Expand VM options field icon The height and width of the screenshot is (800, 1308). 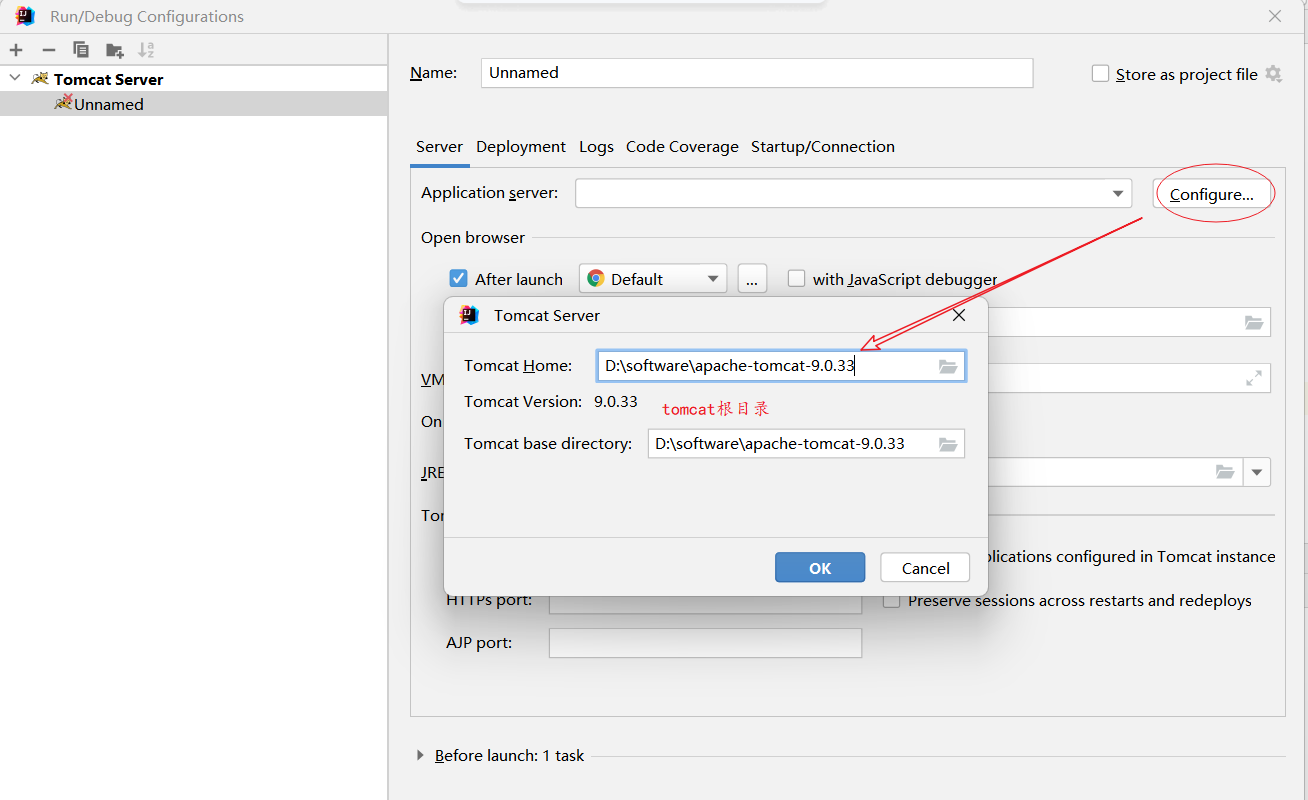(x=1254, y=378)
